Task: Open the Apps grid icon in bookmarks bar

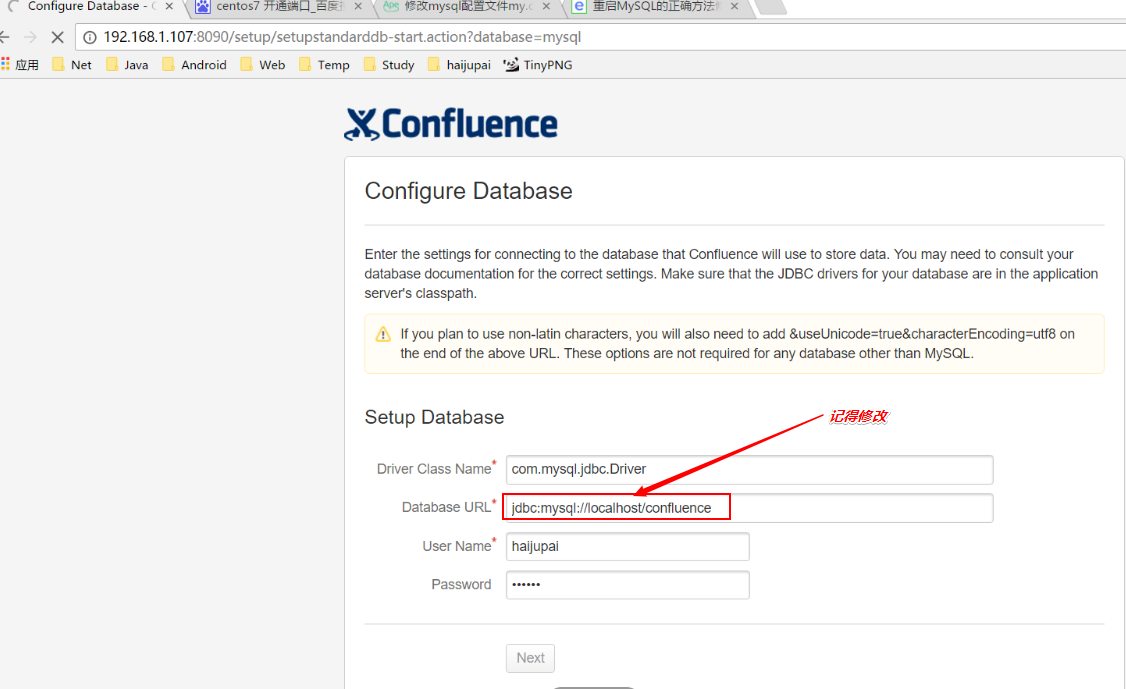Action: (6, 65)
